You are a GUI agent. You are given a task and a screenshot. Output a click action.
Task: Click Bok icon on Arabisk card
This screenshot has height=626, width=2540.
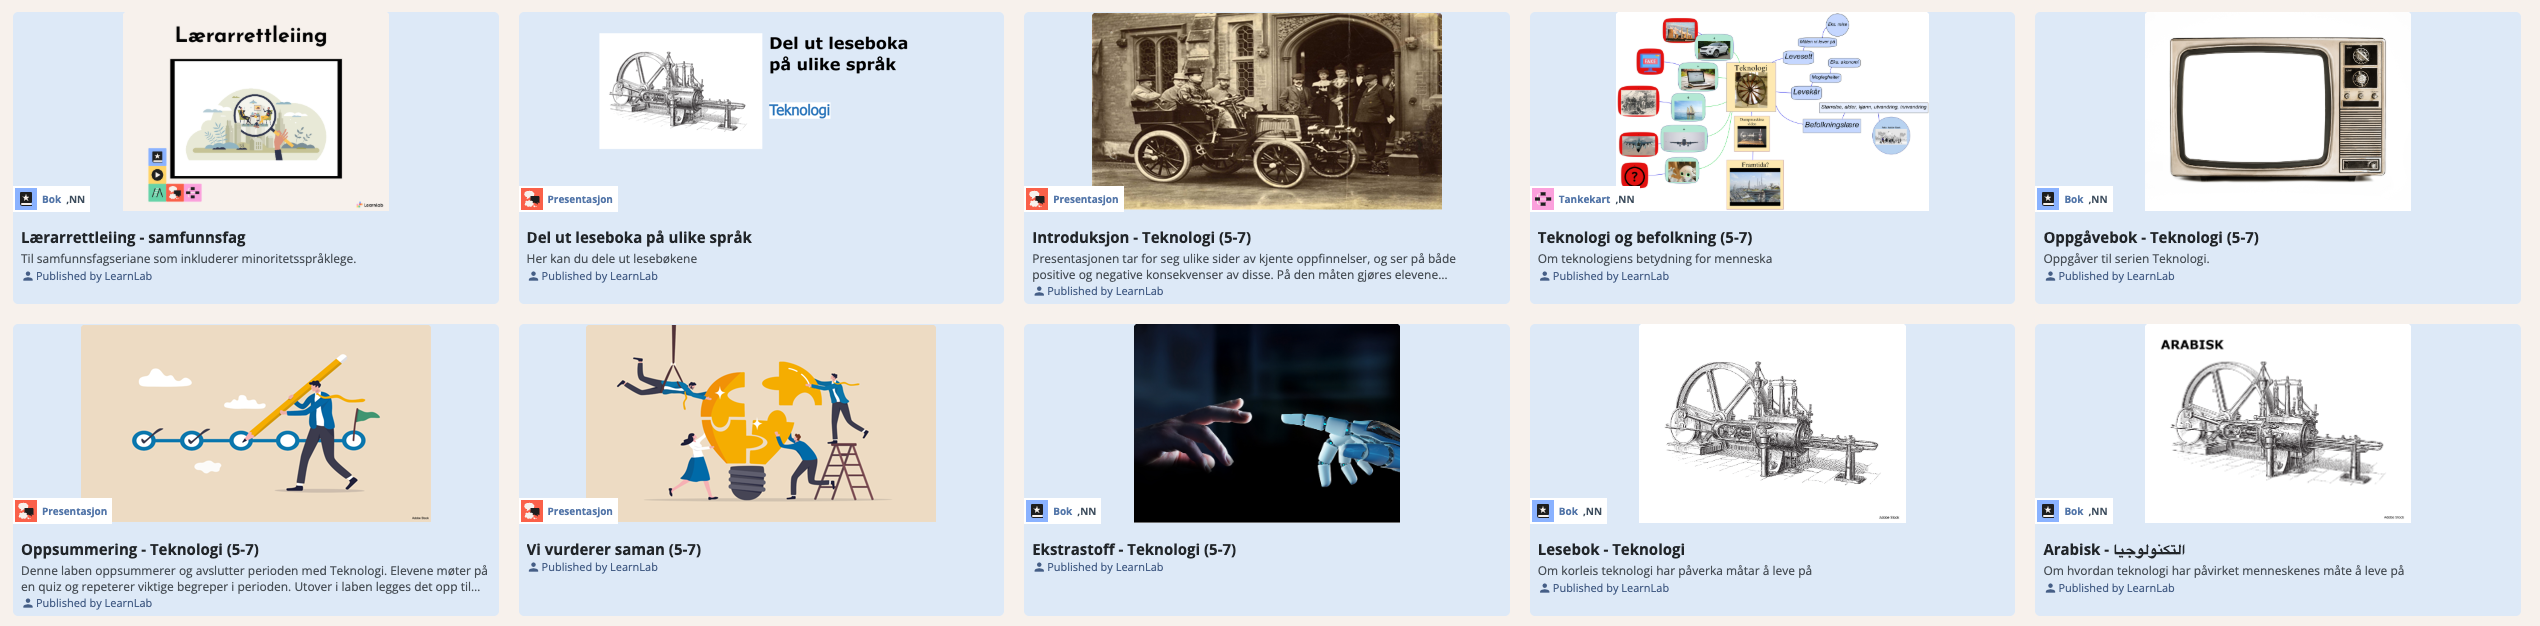pos(2049,511)
